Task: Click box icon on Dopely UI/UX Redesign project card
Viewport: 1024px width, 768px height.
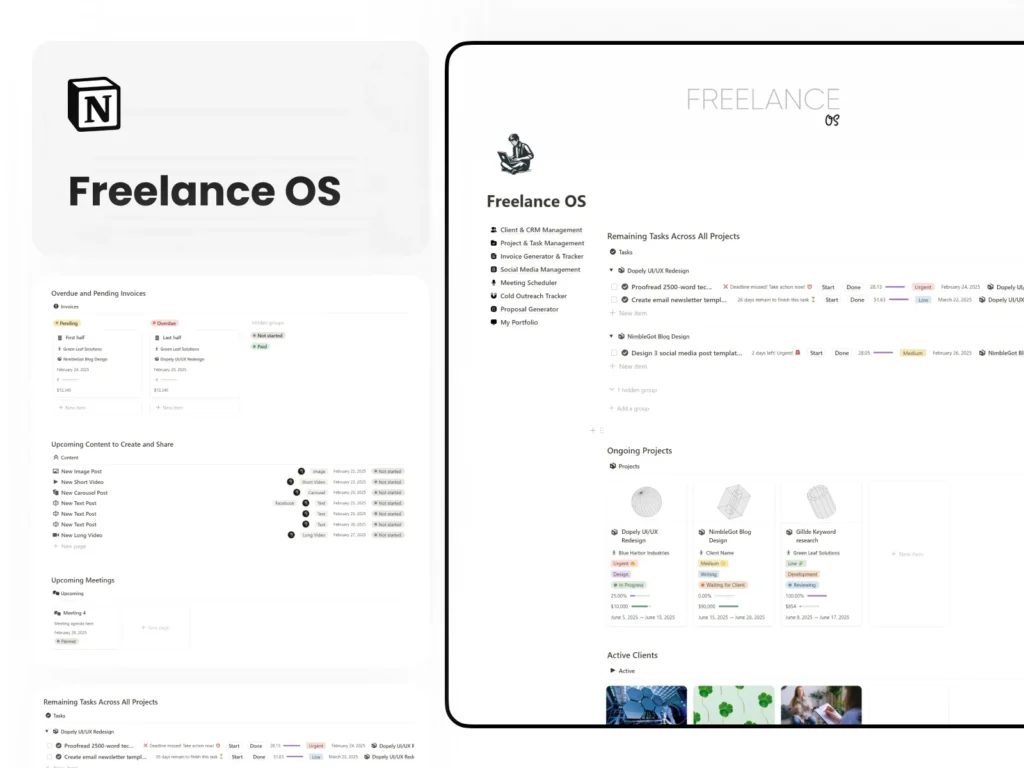Action: coord(615,532)
